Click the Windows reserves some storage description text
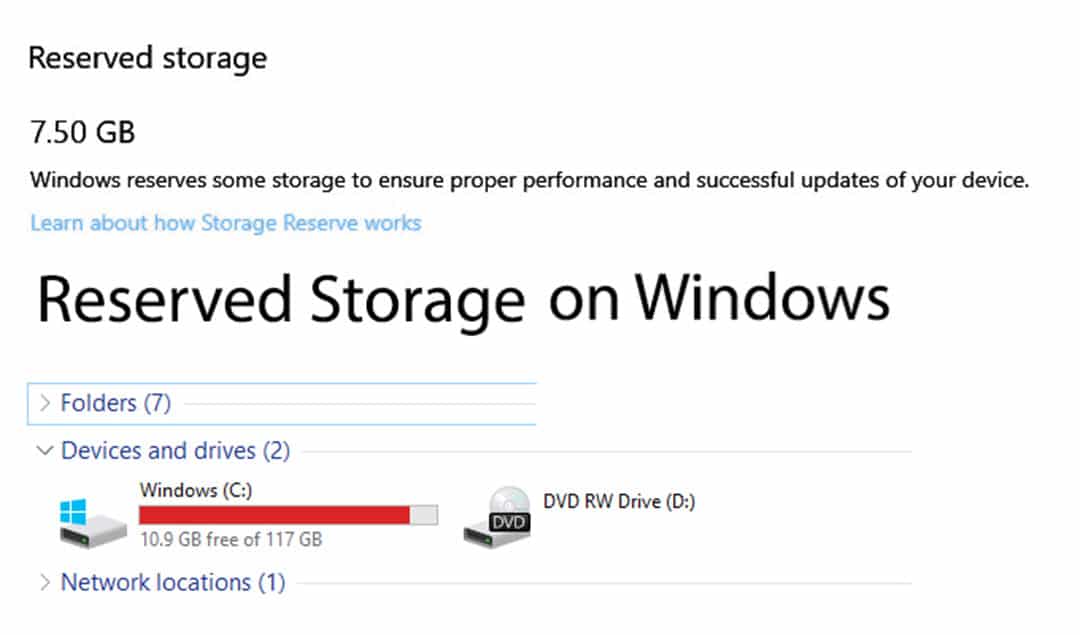1080x635 pixels. [x=529, y=181]
